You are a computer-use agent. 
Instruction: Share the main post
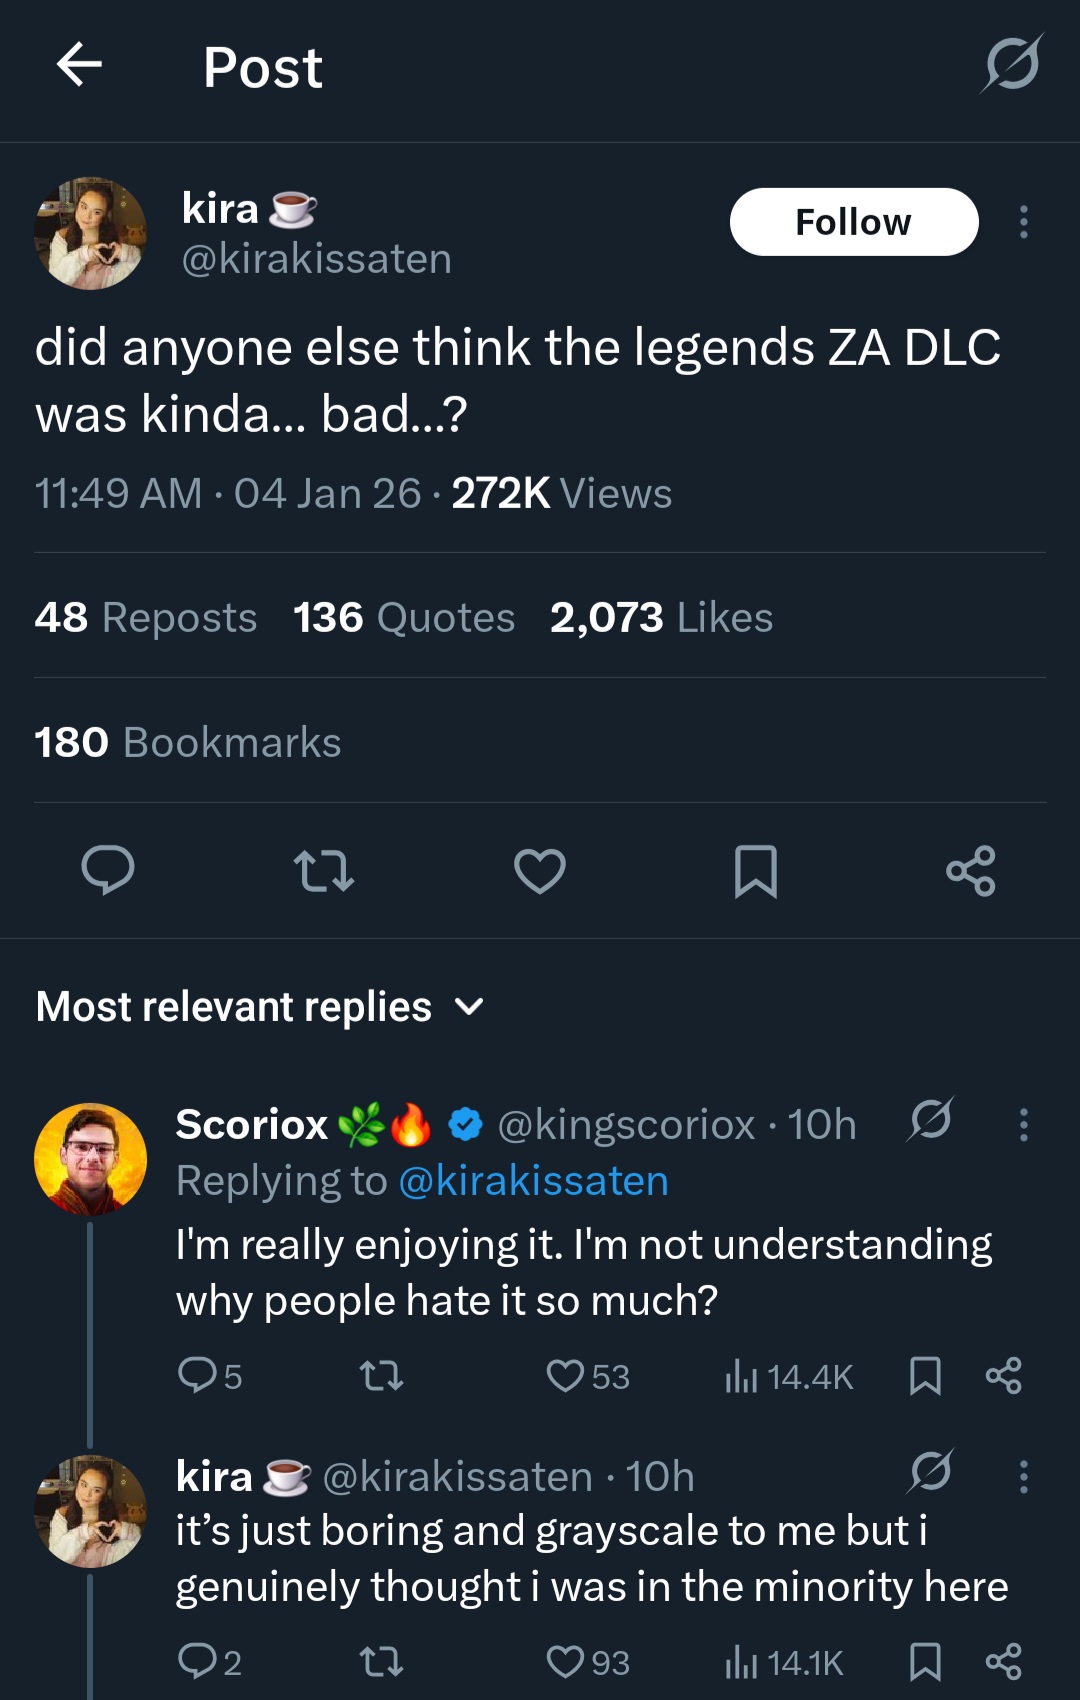(970, 870)
